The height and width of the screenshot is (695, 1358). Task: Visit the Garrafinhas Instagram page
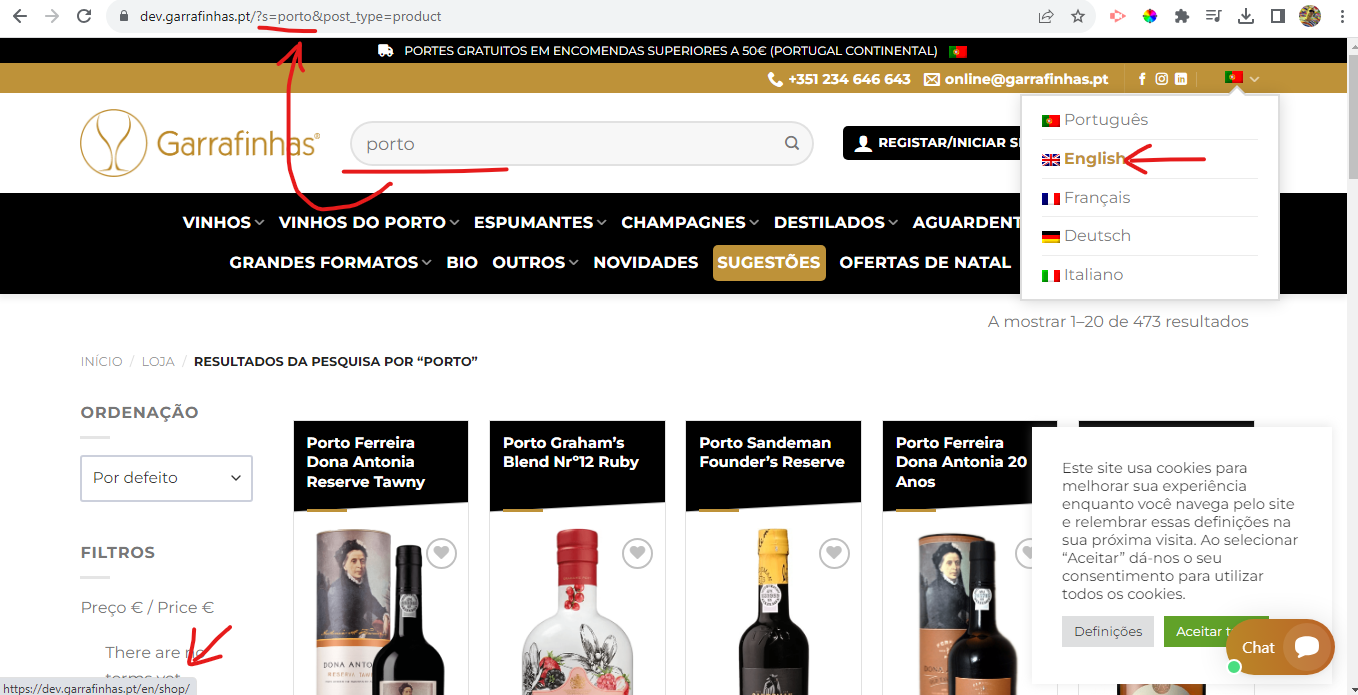pyautogui.click(x=1162, y=79)
